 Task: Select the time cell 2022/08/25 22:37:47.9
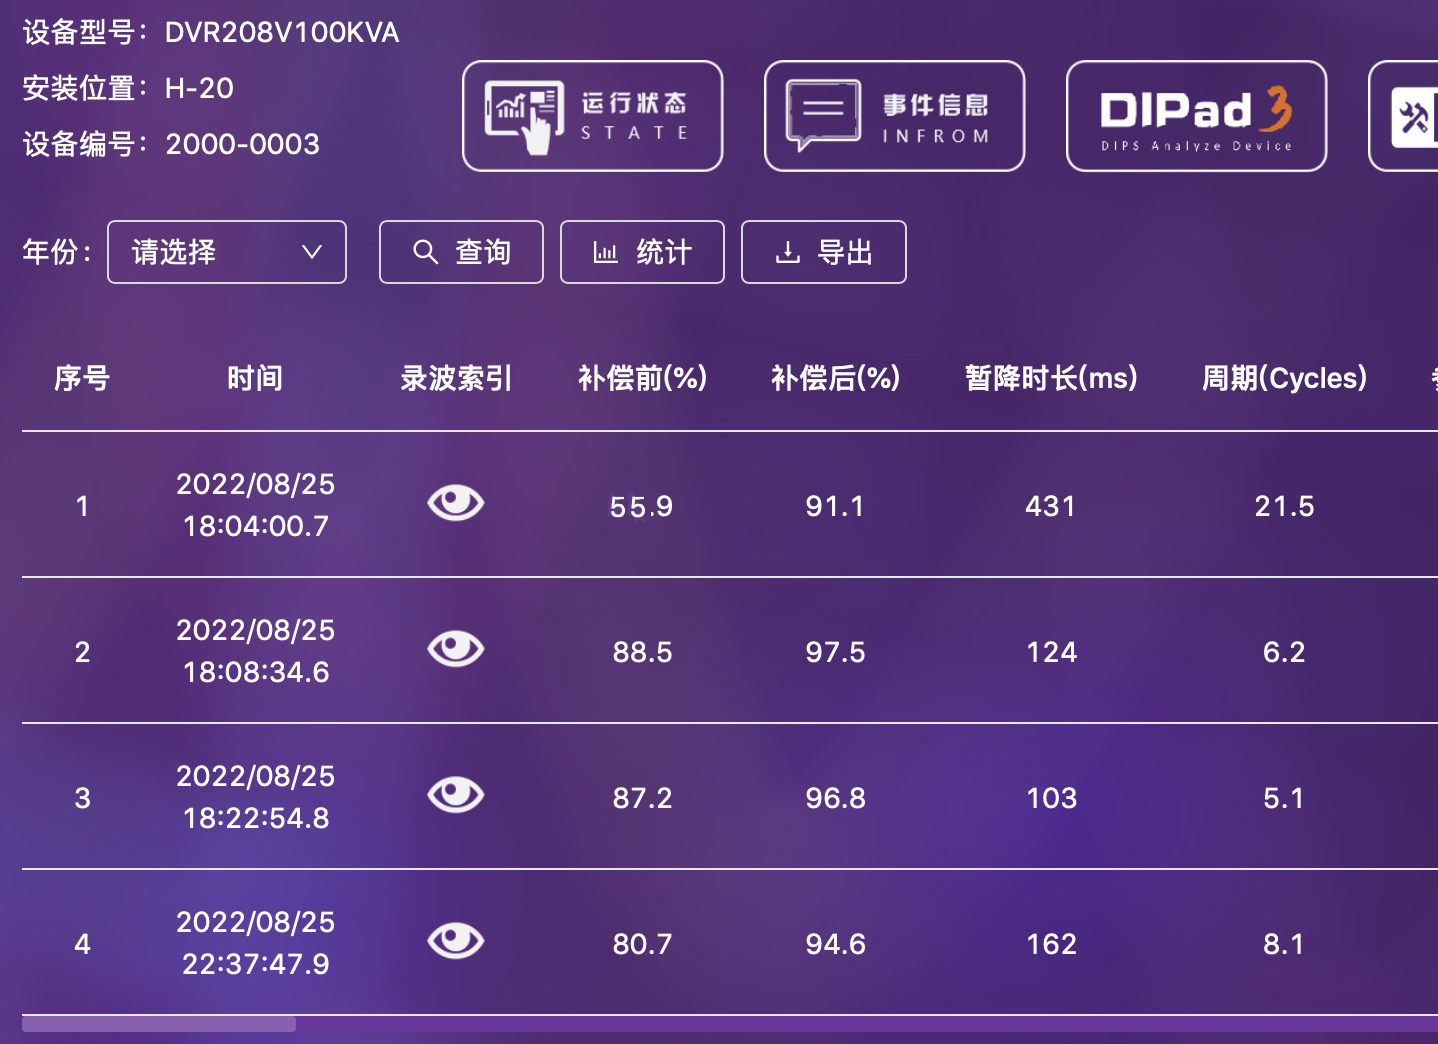tap(256, 943)
